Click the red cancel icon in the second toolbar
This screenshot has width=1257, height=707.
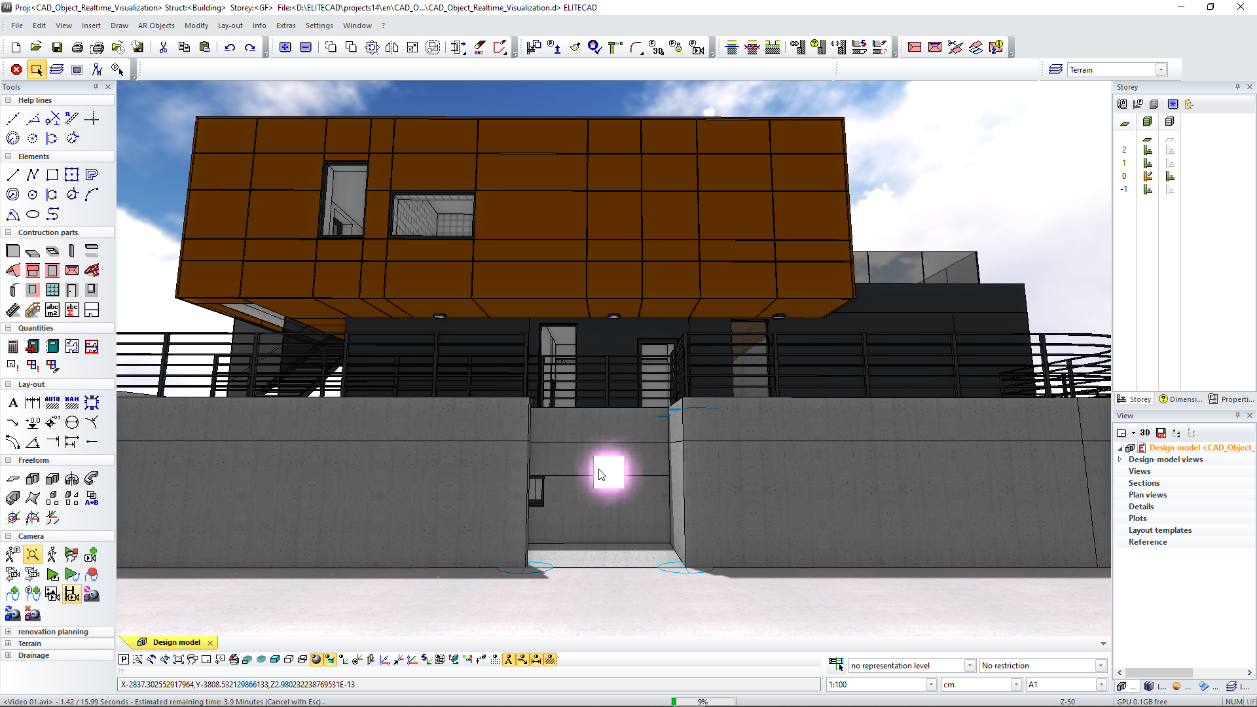pos(15,69)
